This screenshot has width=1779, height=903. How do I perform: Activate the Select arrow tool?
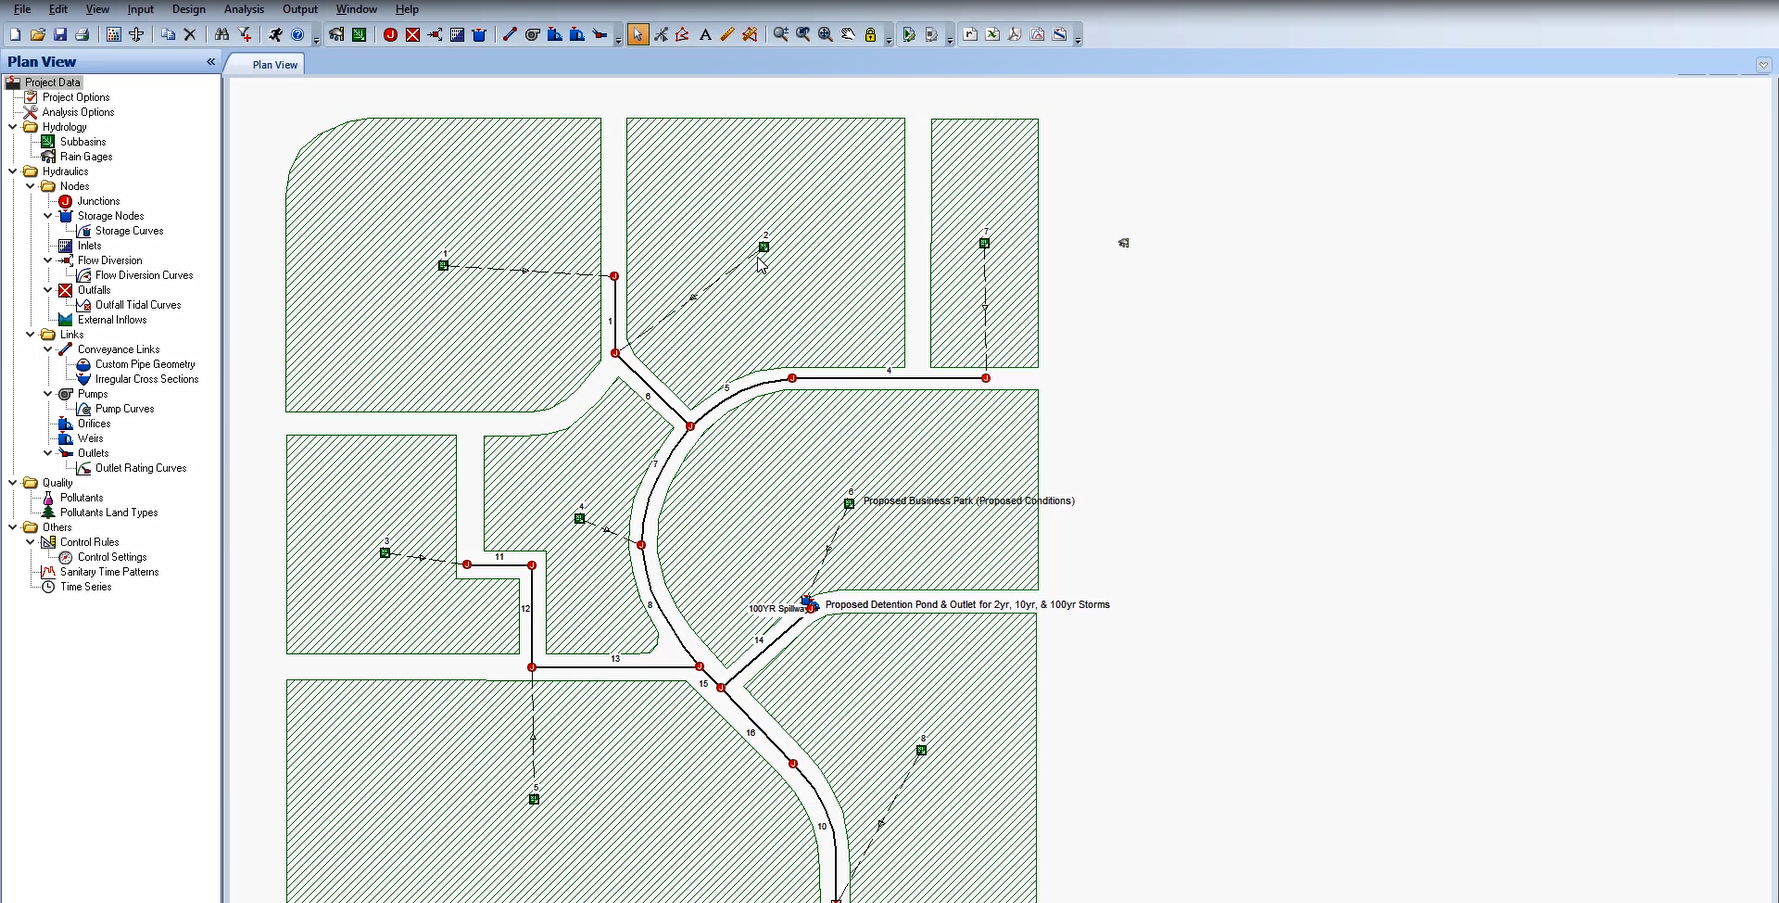click(638, 35)
